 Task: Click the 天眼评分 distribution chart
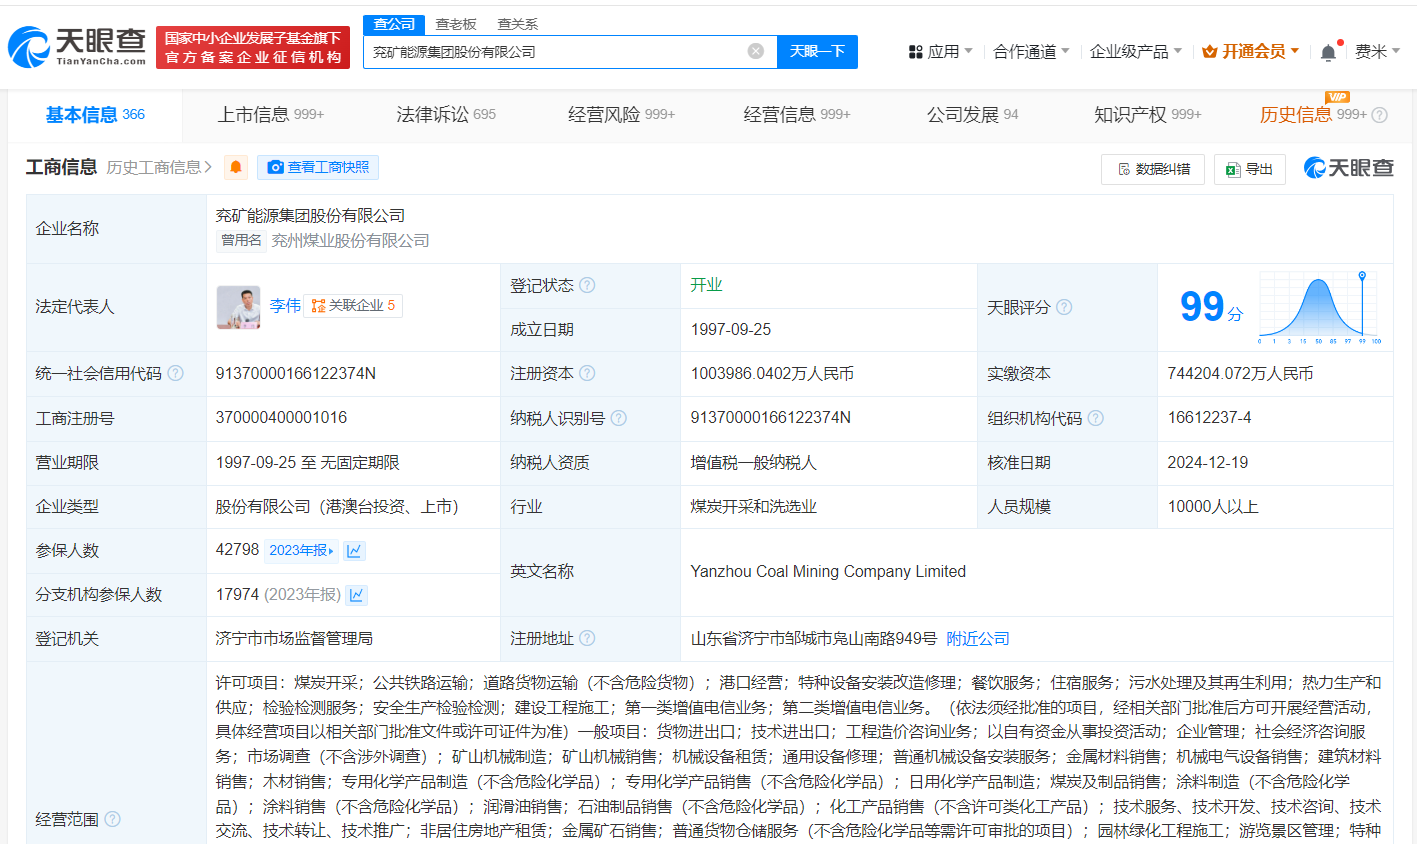click(x=1319, y=307)
